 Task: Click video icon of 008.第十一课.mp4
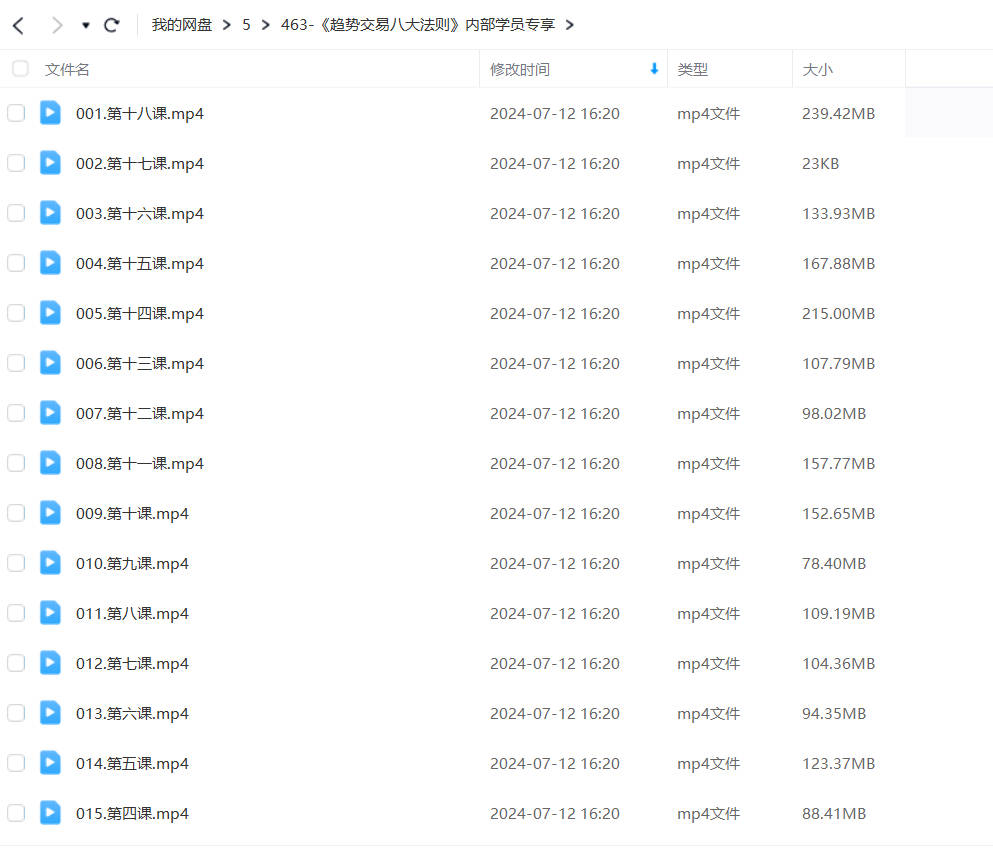[x=50, y=463]
